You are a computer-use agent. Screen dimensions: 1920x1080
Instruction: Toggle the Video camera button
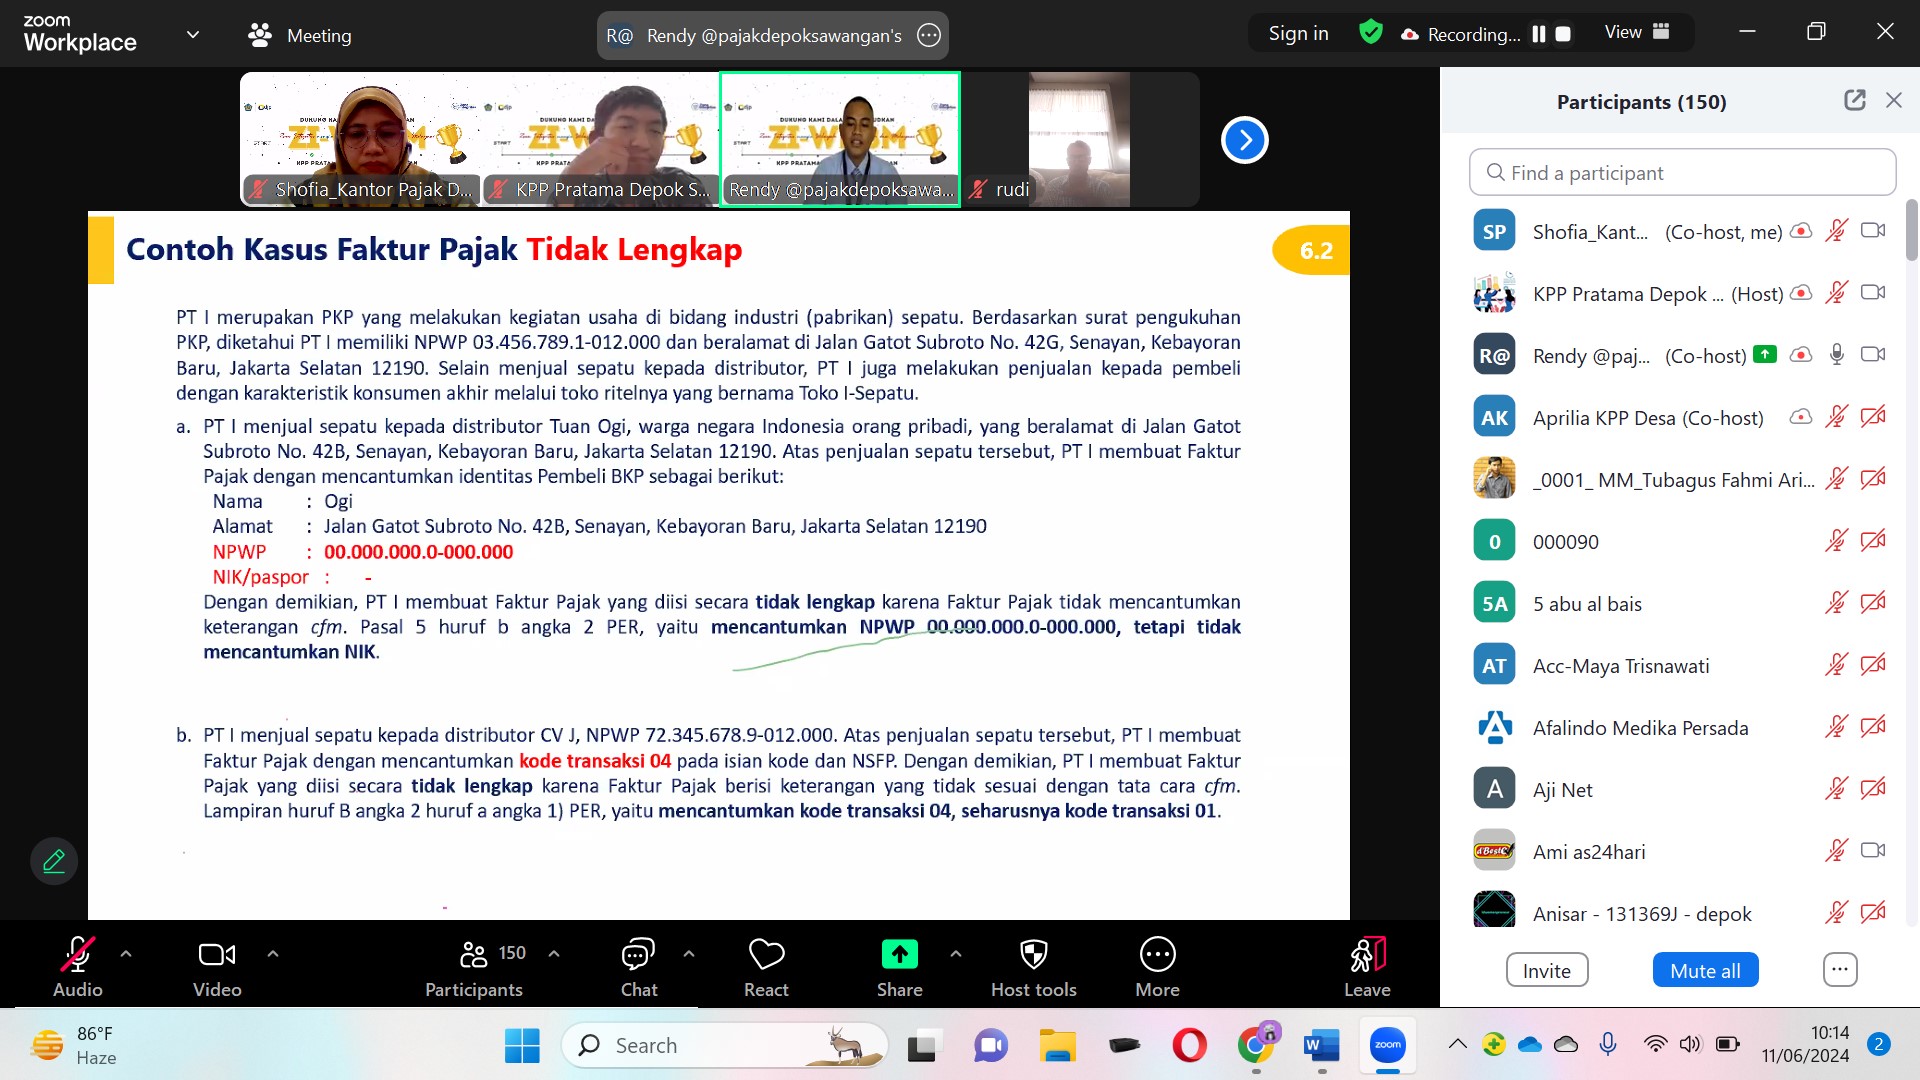point(217,955)
